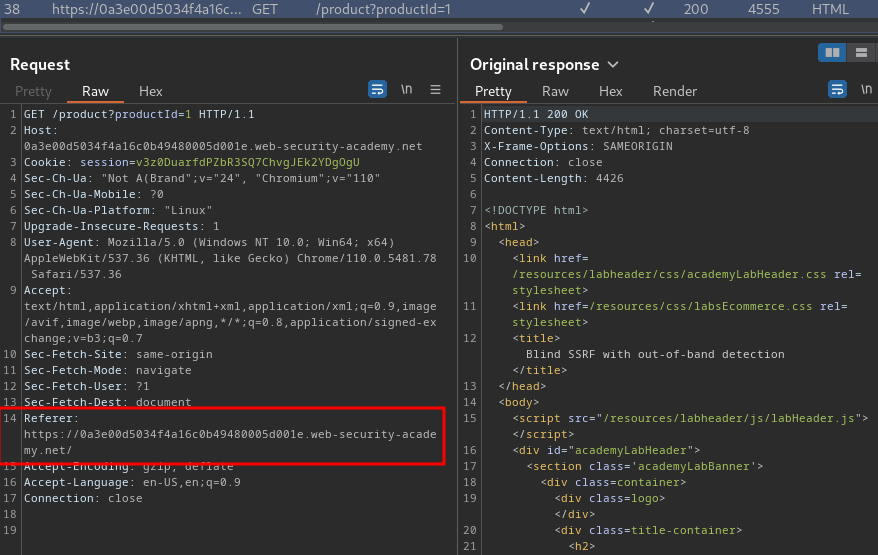Click 'Content-Length: 4426' response header

(x=554, y=178)
